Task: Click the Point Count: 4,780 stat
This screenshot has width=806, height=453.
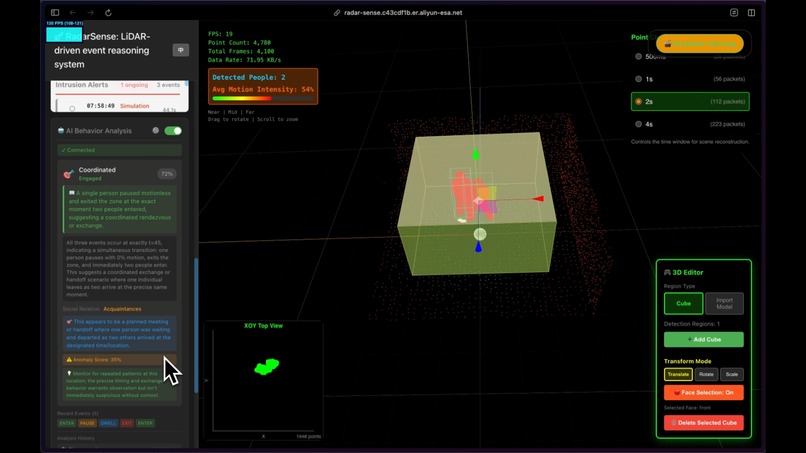Action: coord(239,43)
